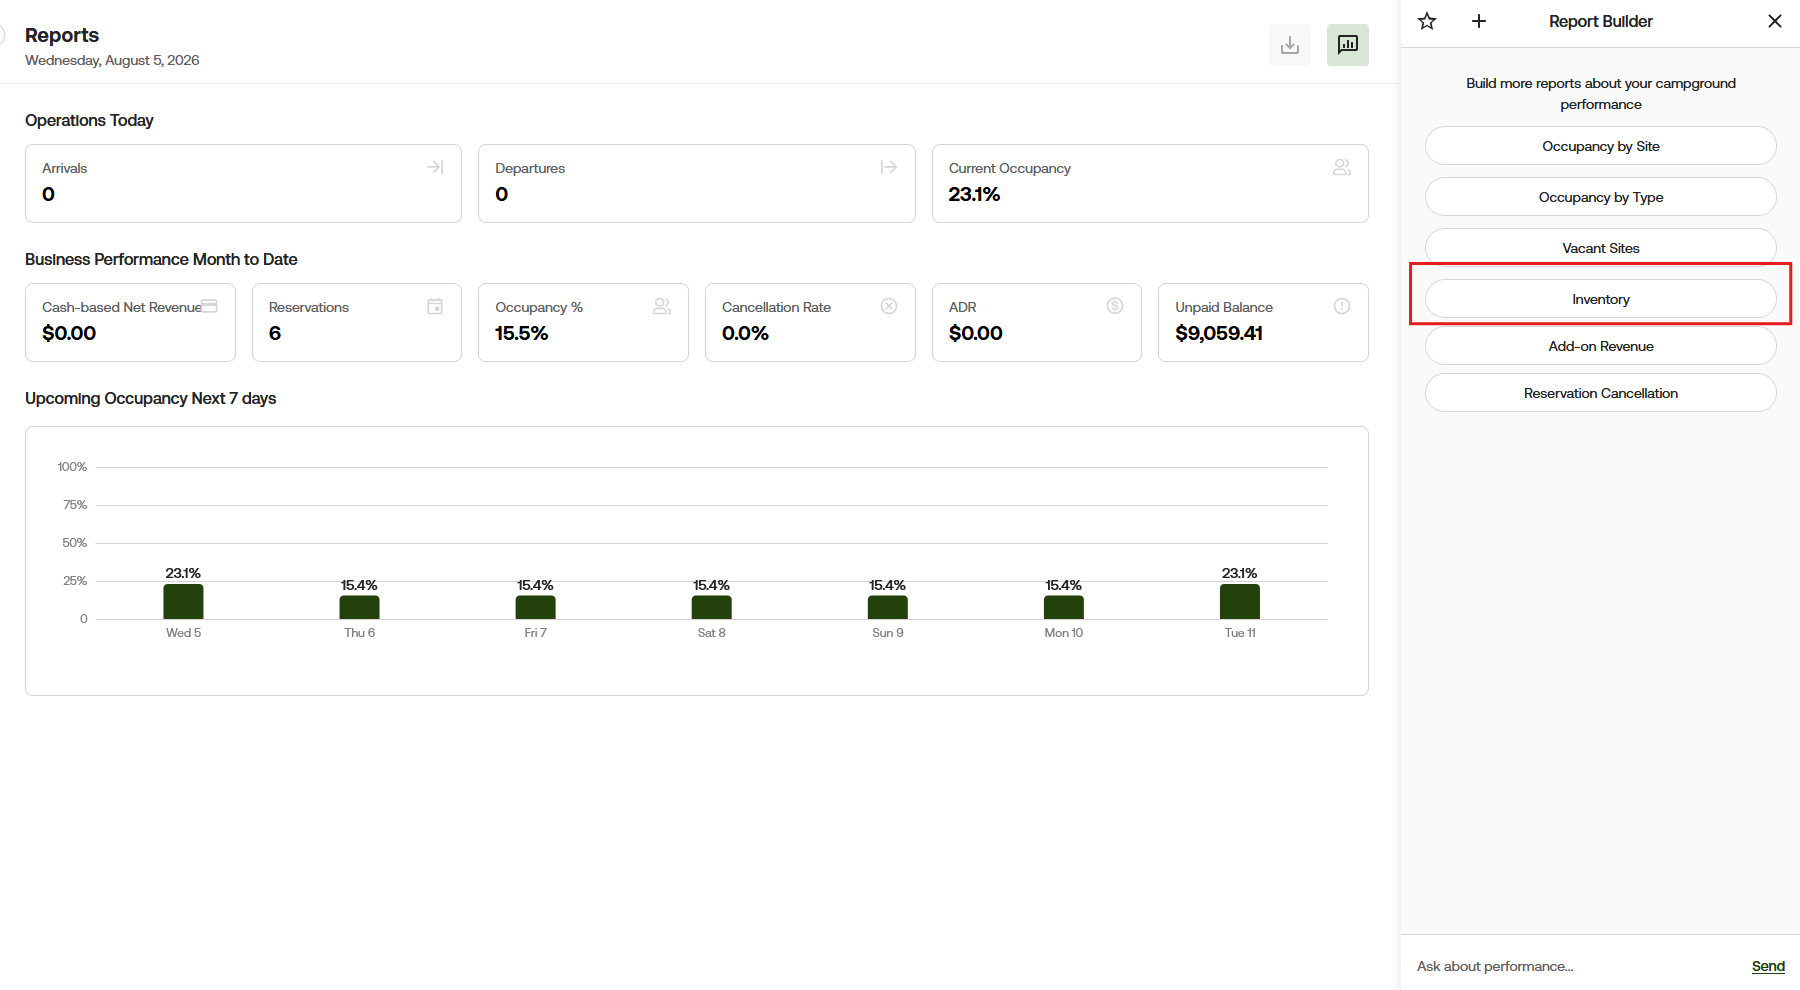Click the Tue 11 occupancy bar

click(x=1239, y=601)
